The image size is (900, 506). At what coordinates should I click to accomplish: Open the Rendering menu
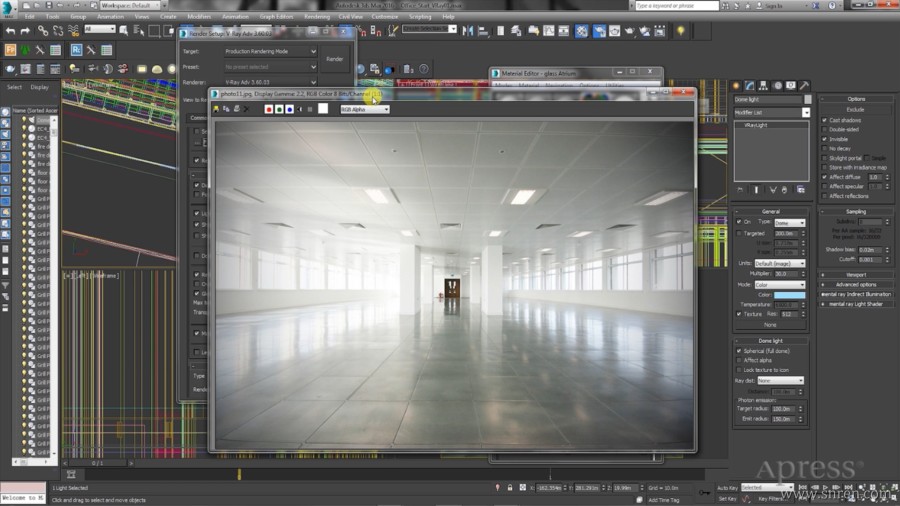coord(317,17)
